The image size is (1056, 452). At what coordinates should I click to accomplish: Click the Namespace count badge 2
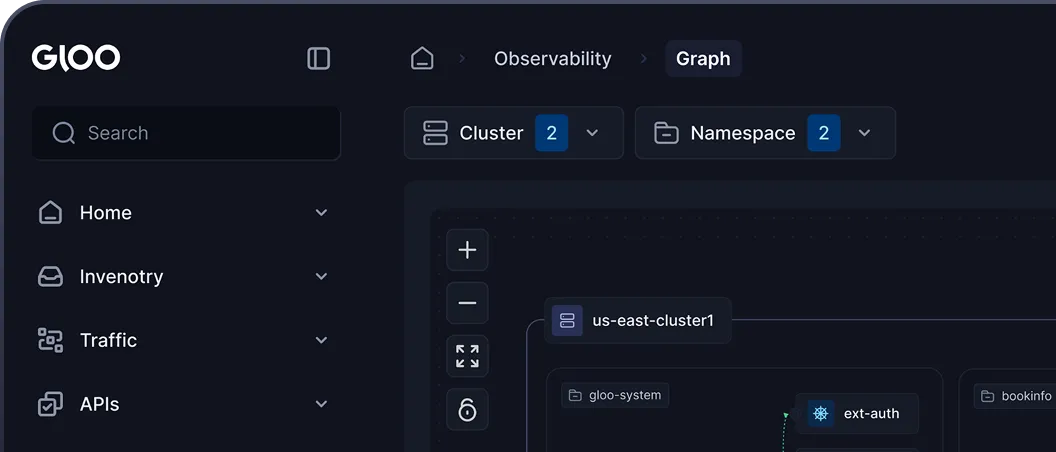pyautogui.click(x=824, y=133)
